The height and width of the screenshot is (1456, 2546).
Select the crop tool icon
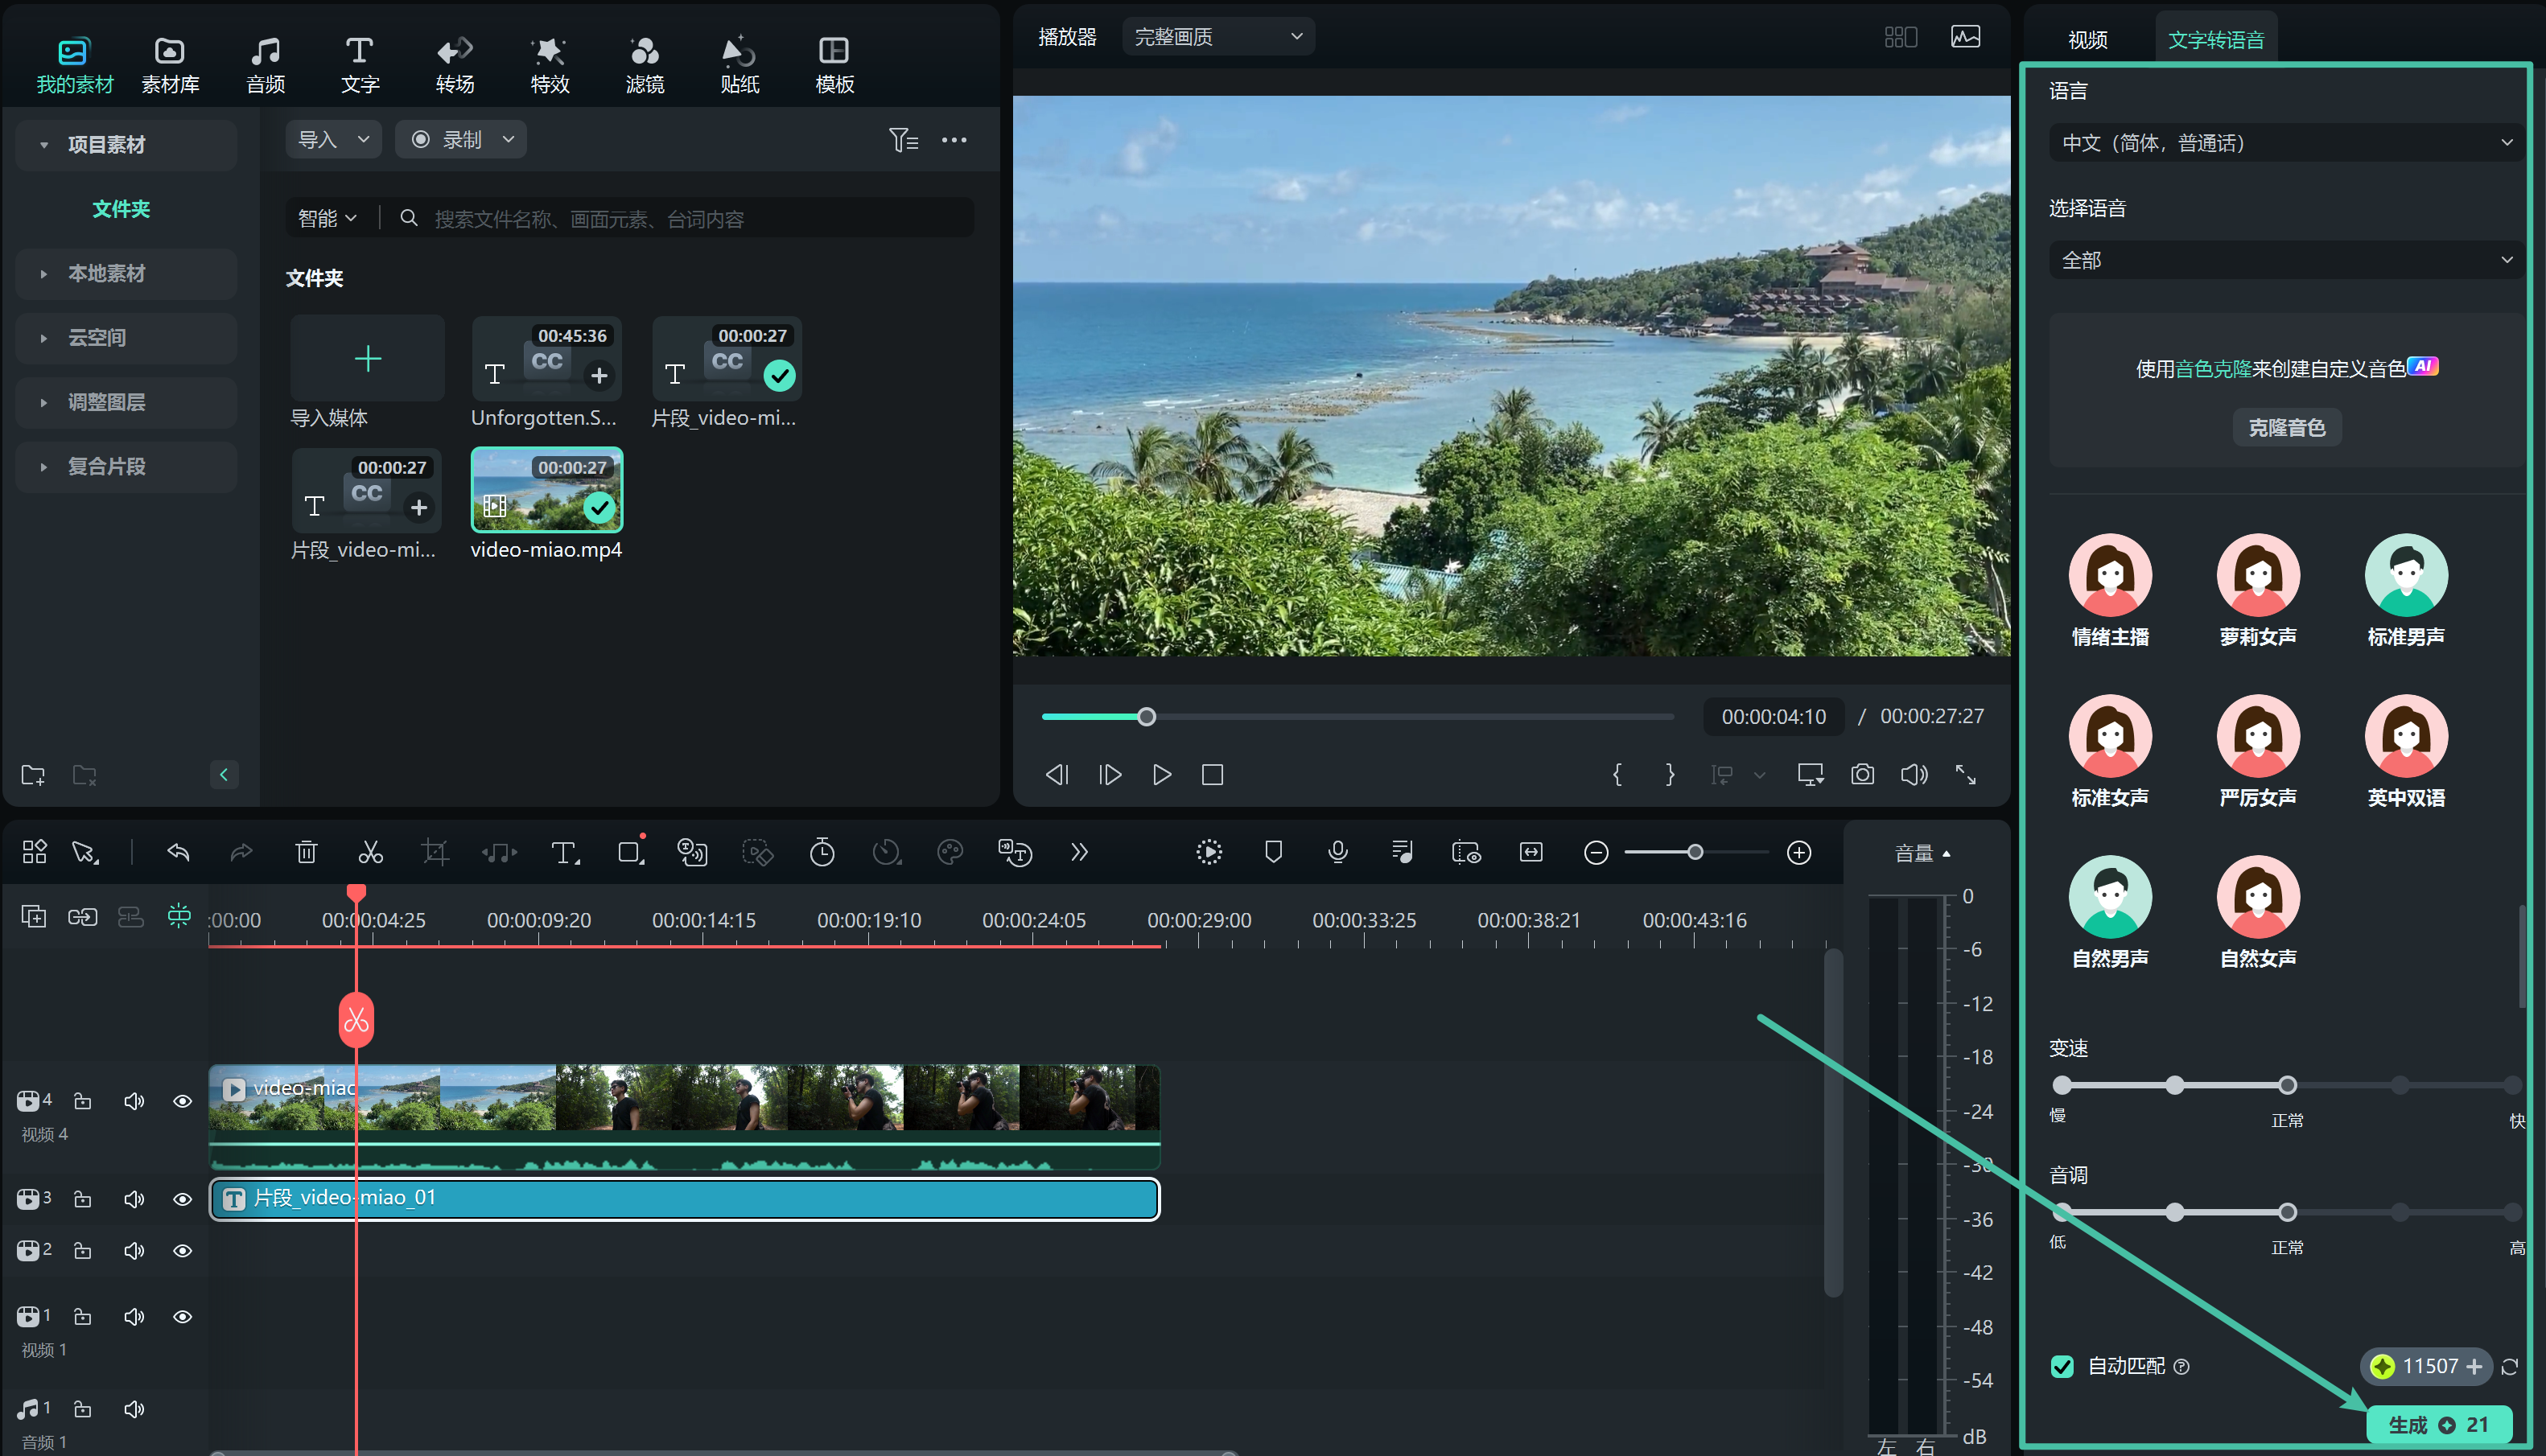[x=434, y=852]
